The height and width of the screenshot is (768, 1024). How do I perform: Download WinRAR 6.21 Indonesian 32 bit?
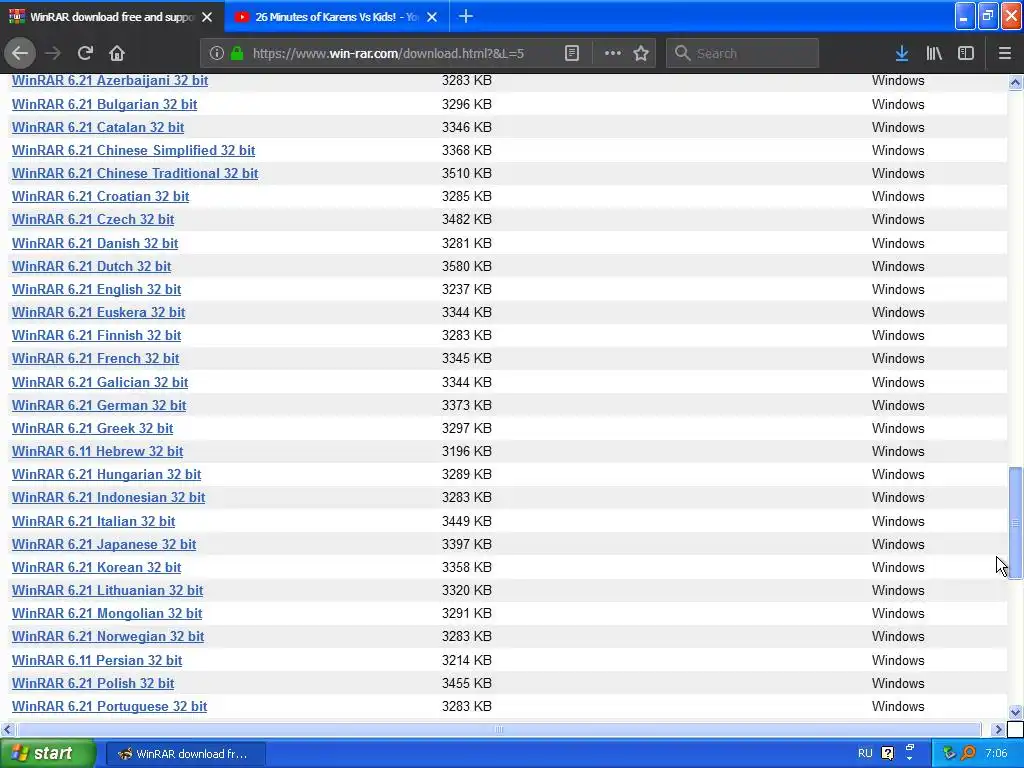108,497
